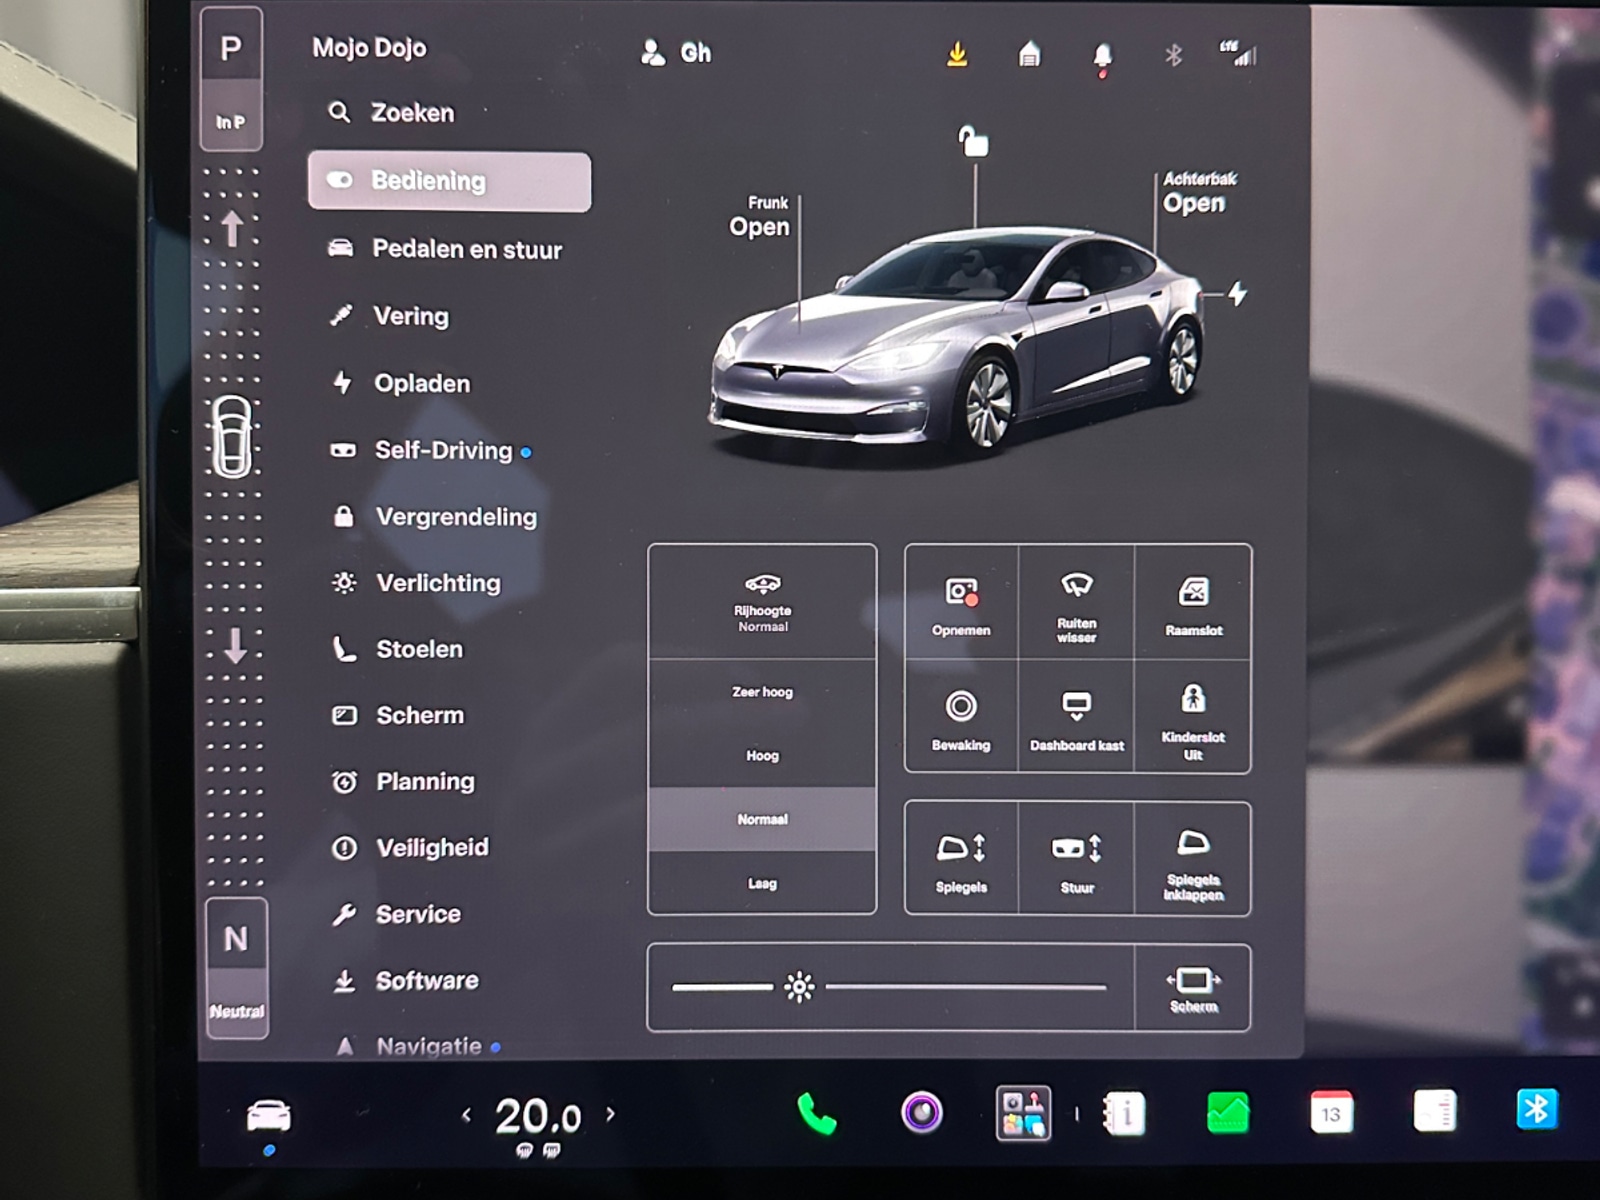Toggle Kinderslot child lock
Viewport: 1600px width, 1200px height.
point(1193,717)
